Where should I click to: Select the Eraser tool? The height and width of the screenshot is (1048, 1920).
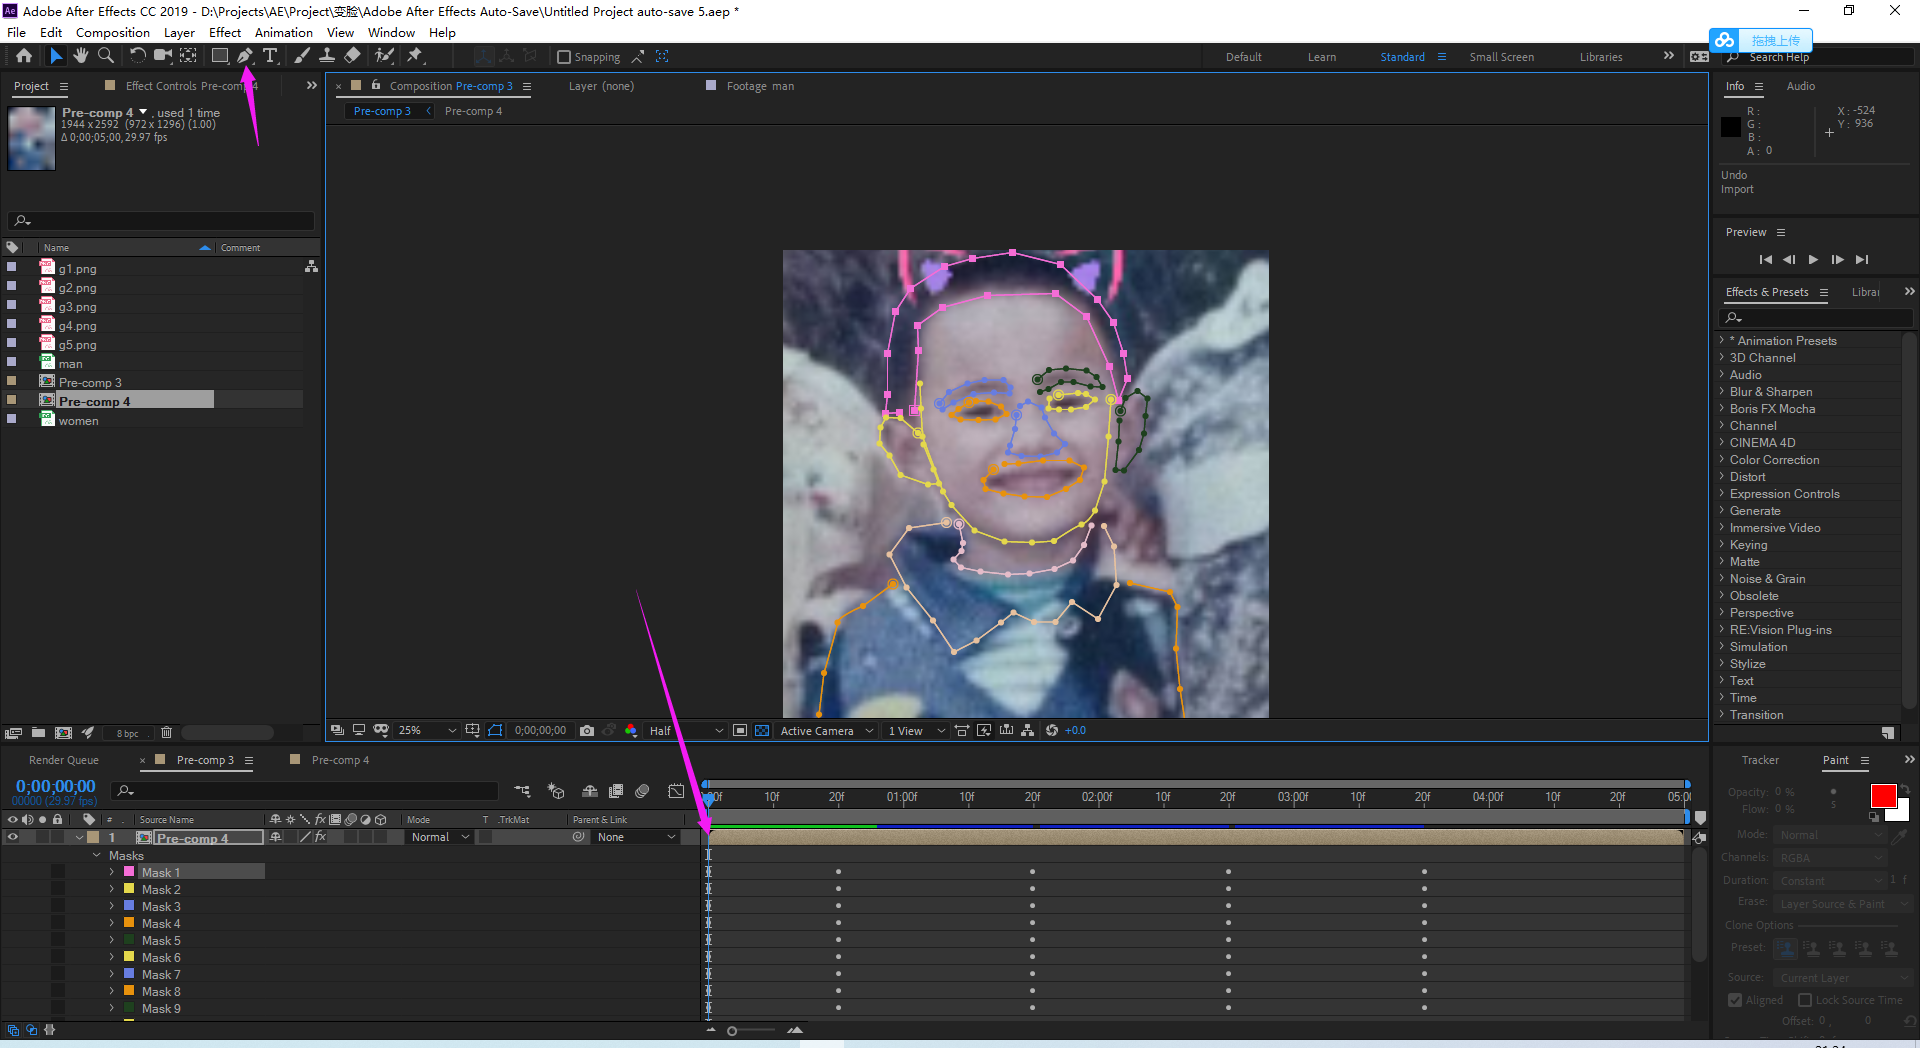(x=352, y=56)
